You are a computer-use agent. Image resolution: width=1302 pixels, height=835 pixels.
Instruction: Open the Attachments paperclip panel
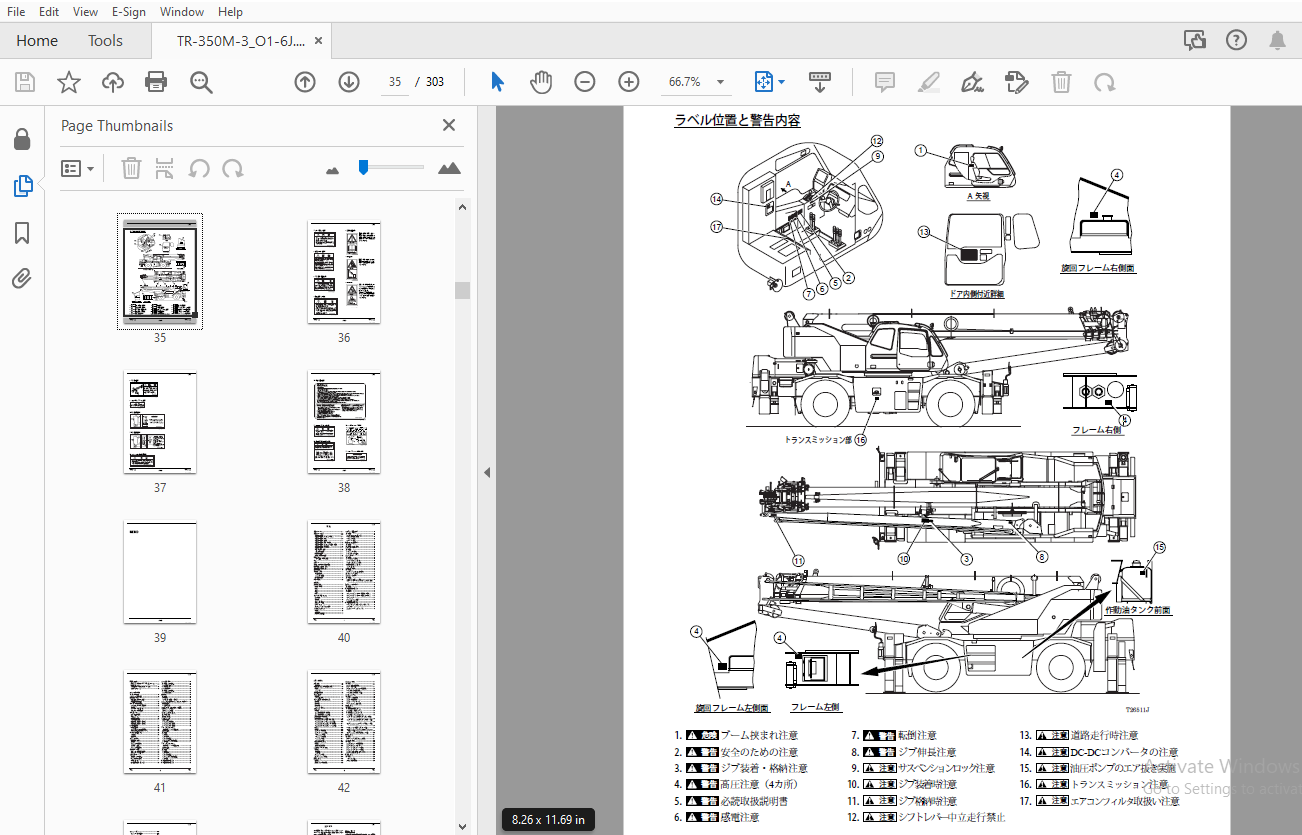[x=22, y=278]
